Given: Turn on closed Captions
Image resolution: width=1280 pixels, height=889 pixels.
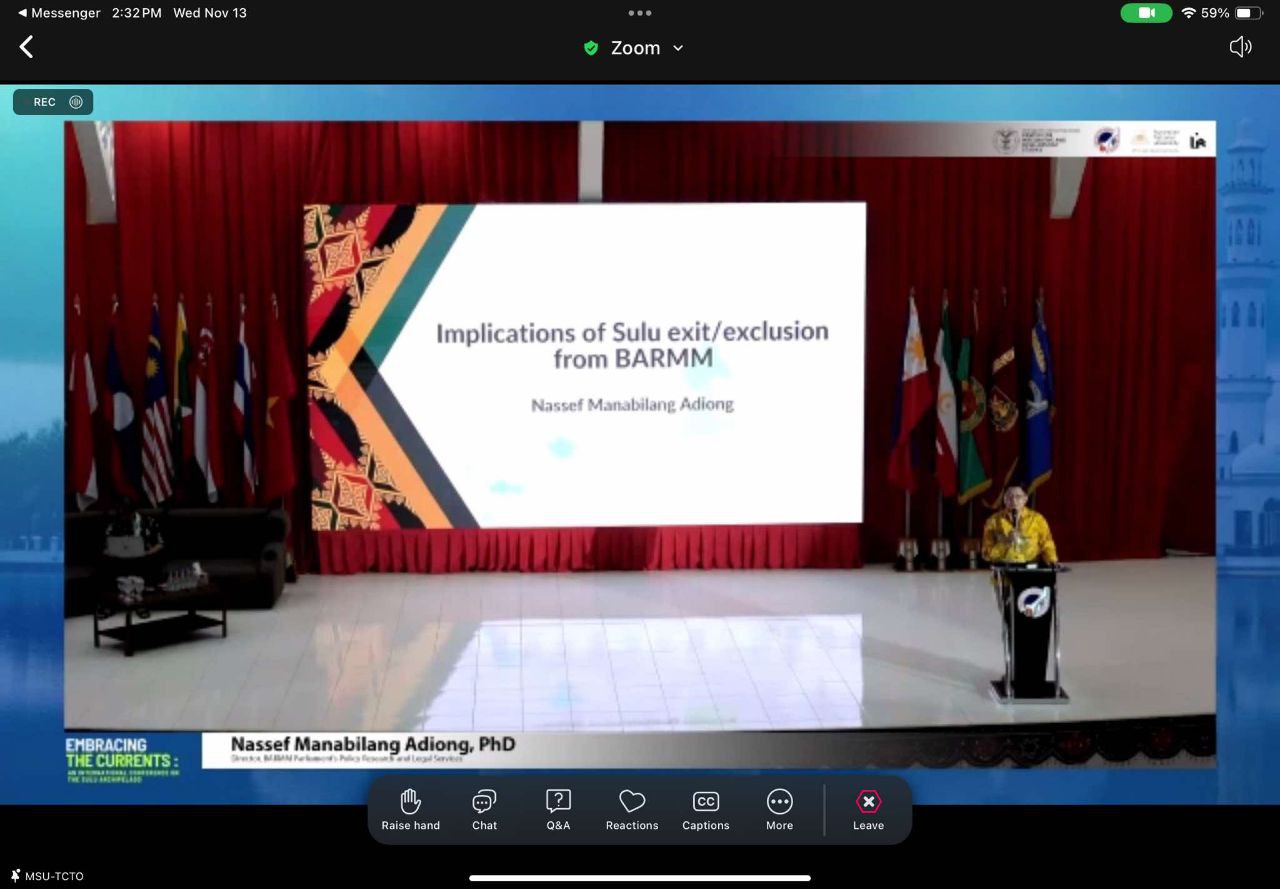Looking at the screenshot, I should click(x=706, y=809).
